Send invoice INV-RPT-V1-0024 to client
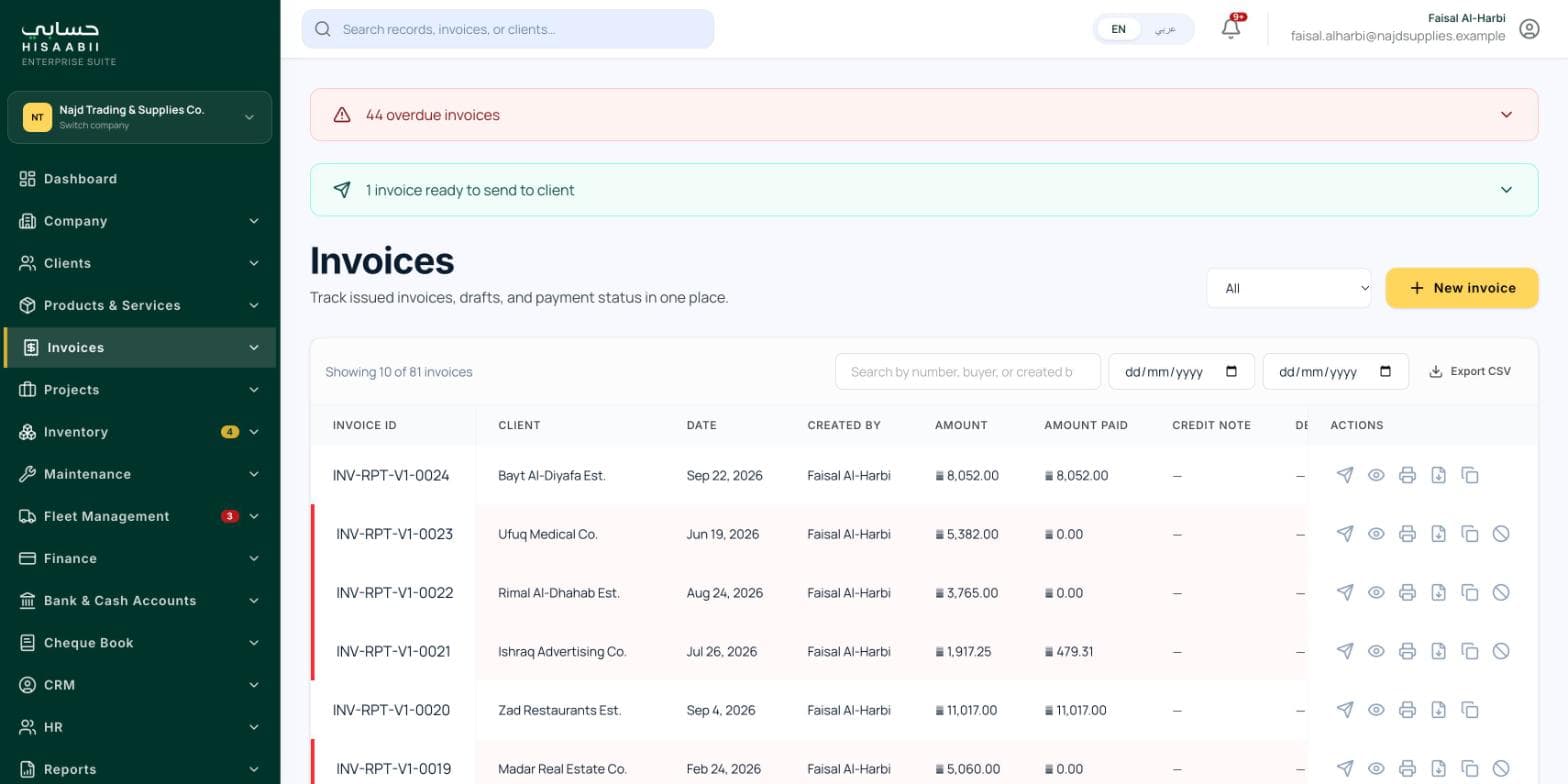This screenshot has height=784, width=1568. [x=1345, y=475]
